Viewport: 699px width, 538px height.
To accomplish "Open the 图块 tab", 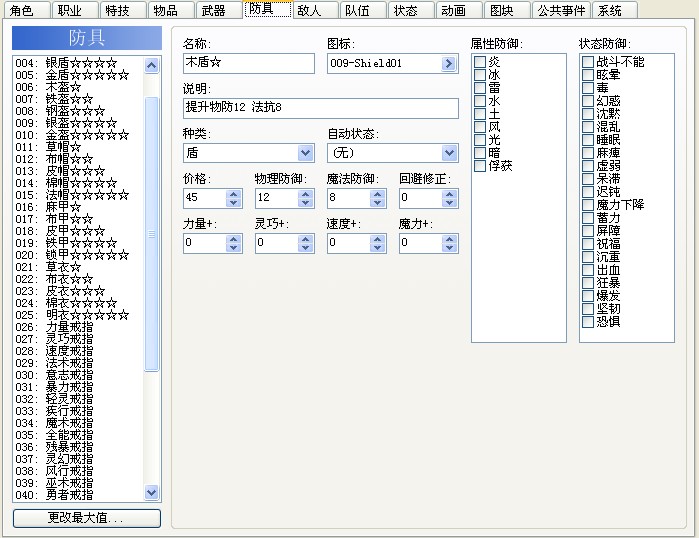I will click(508, 10).
